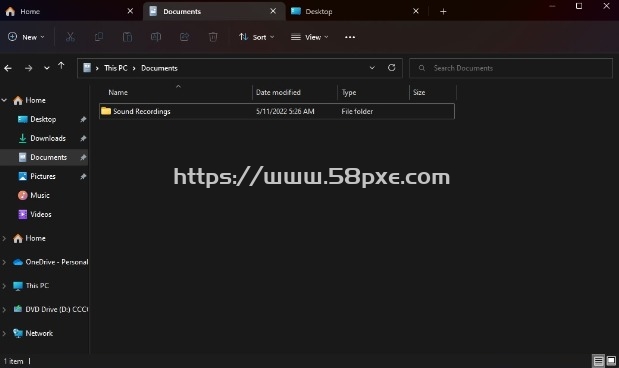The height and width of the screenshot is (368, 619).
Task: Select the Sound Recordings folder
Action: 277,111
